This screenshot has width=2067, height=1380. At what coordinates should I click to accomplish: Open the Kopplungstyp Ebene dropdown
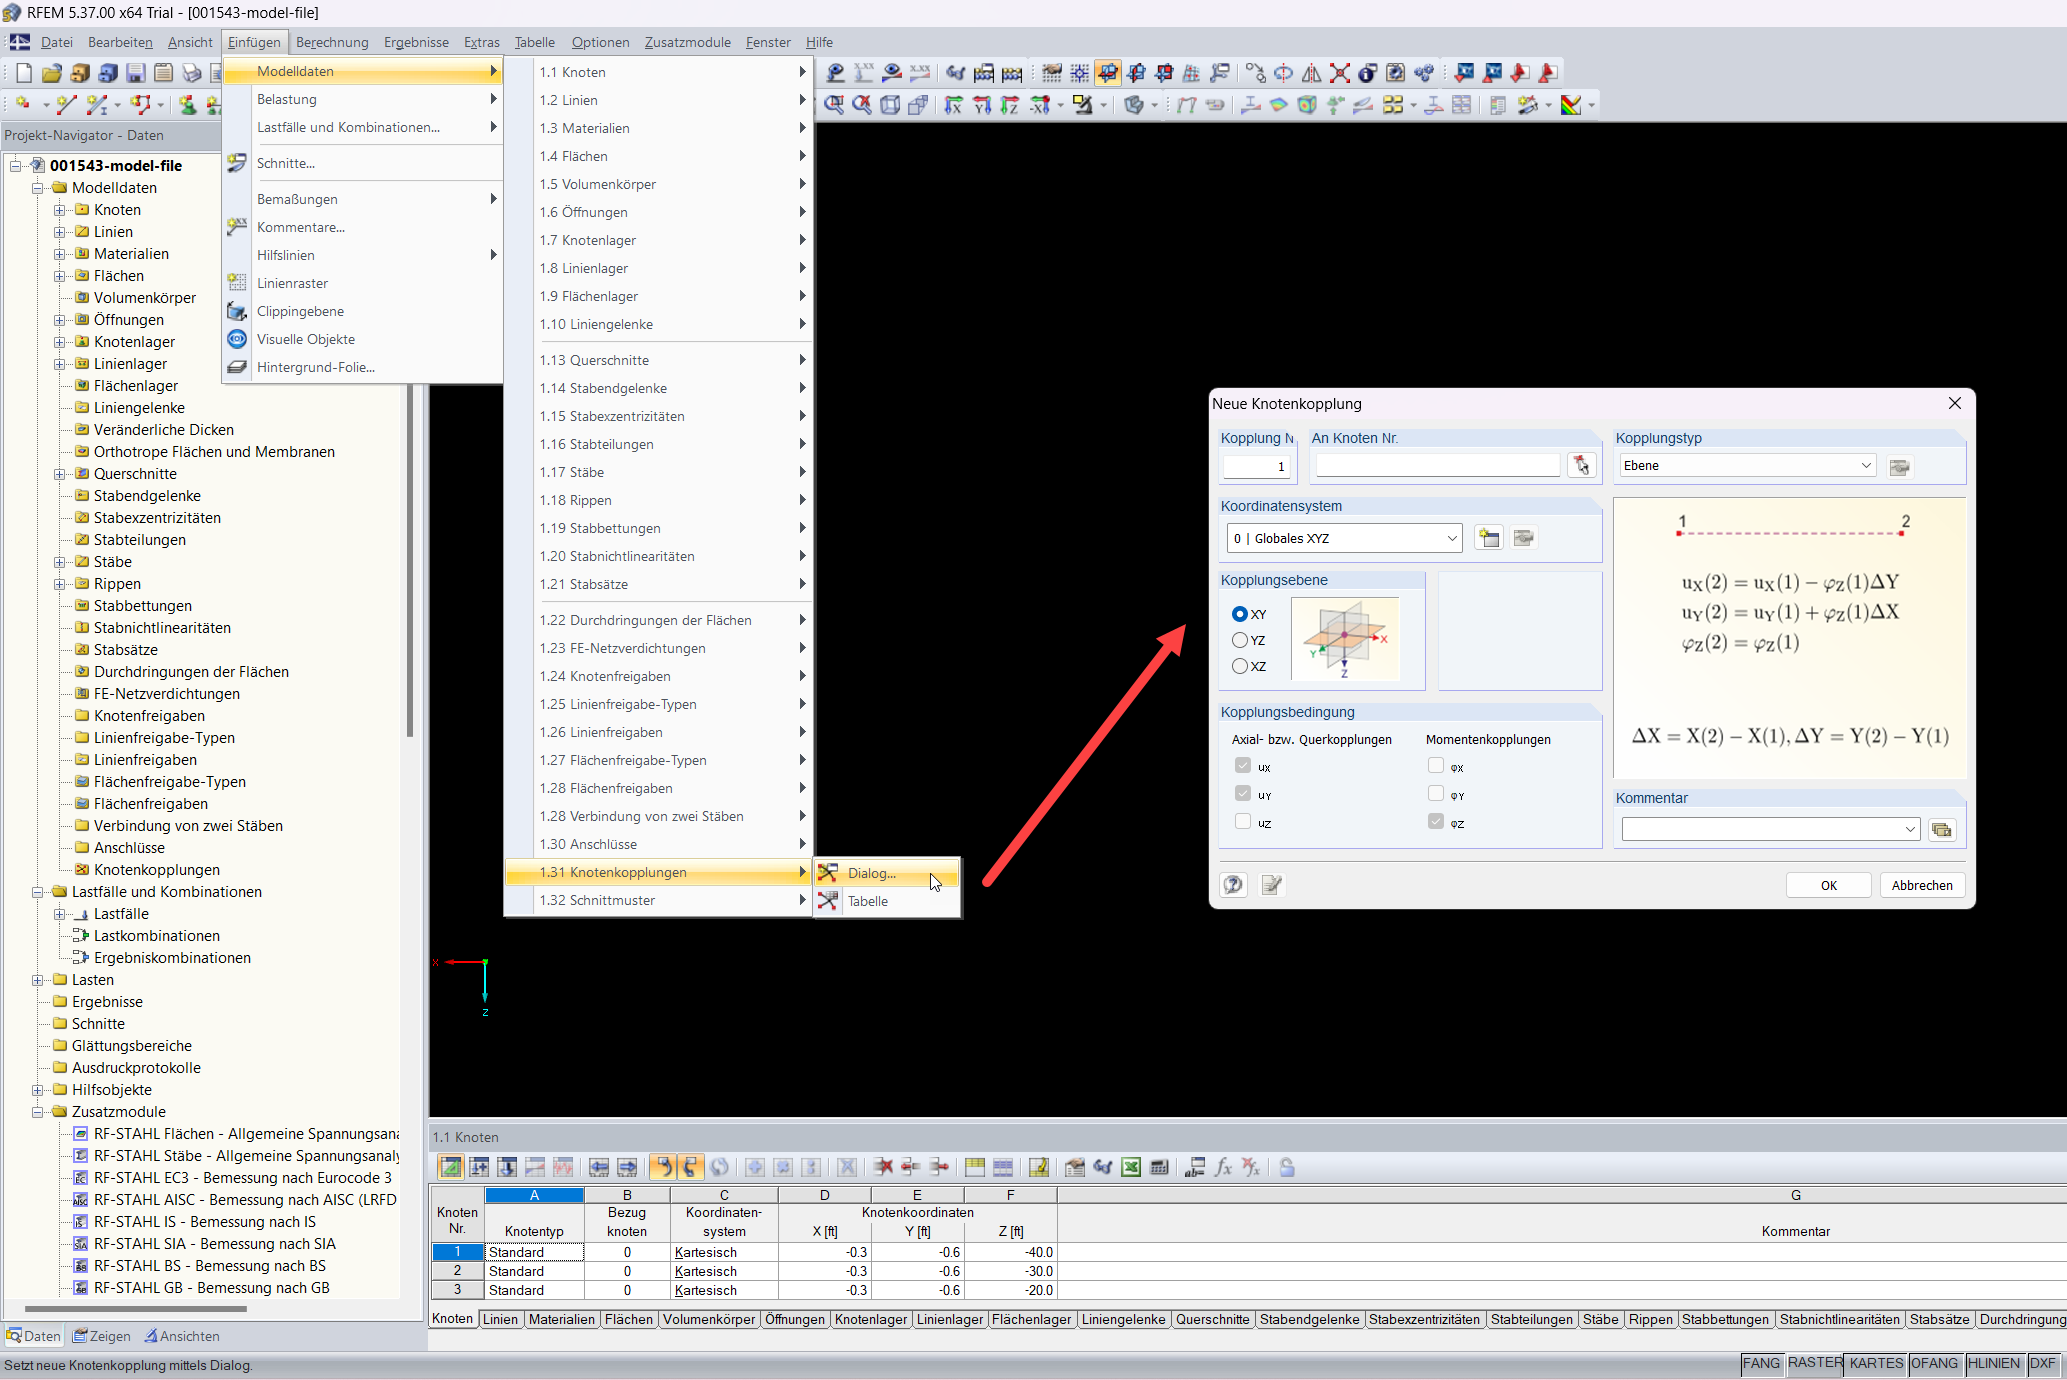(1866, 465)
